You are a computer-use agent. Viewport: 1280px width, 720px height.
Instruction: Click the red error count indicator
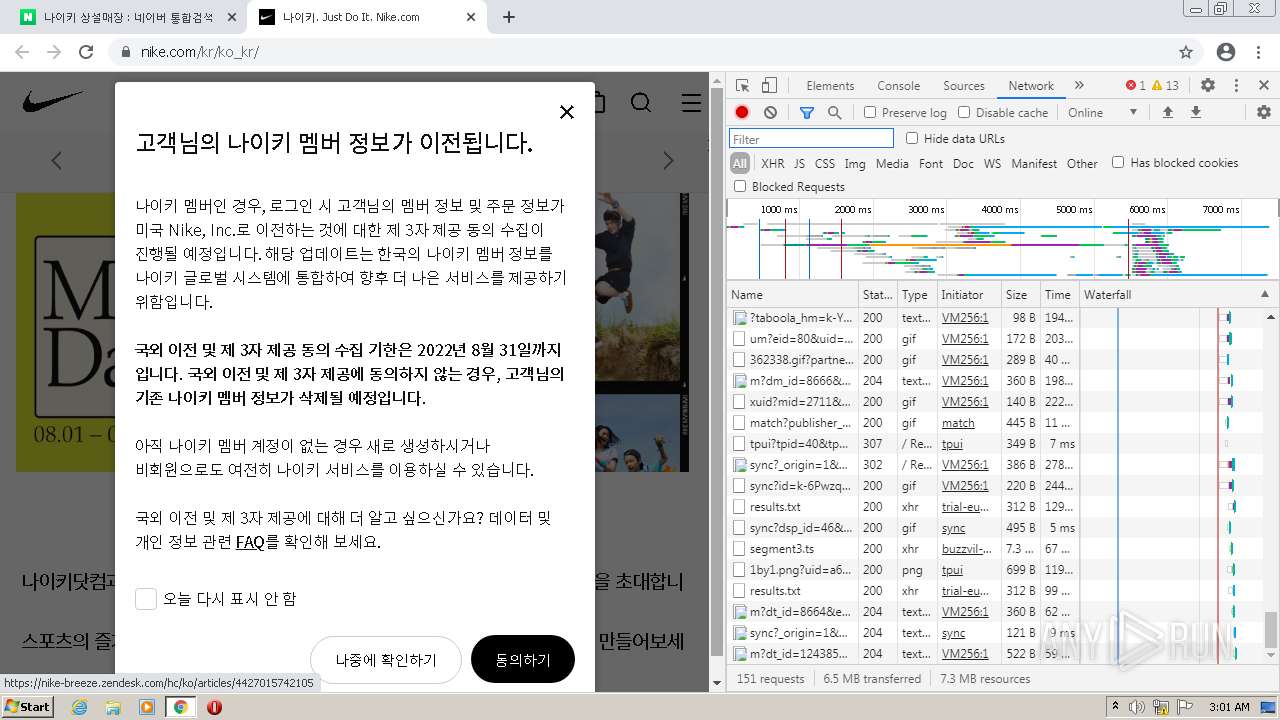coord(1135,85)
